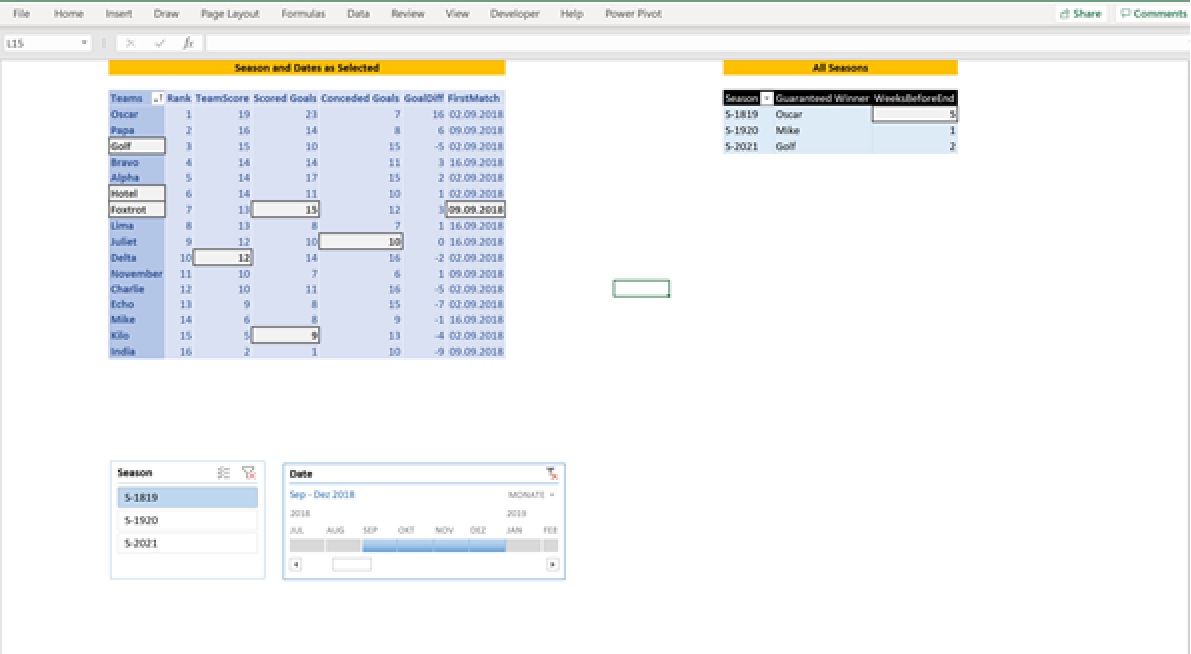Screen dimensions: 1191x654
Task: Select the November team cell
Action: point(137,273)
